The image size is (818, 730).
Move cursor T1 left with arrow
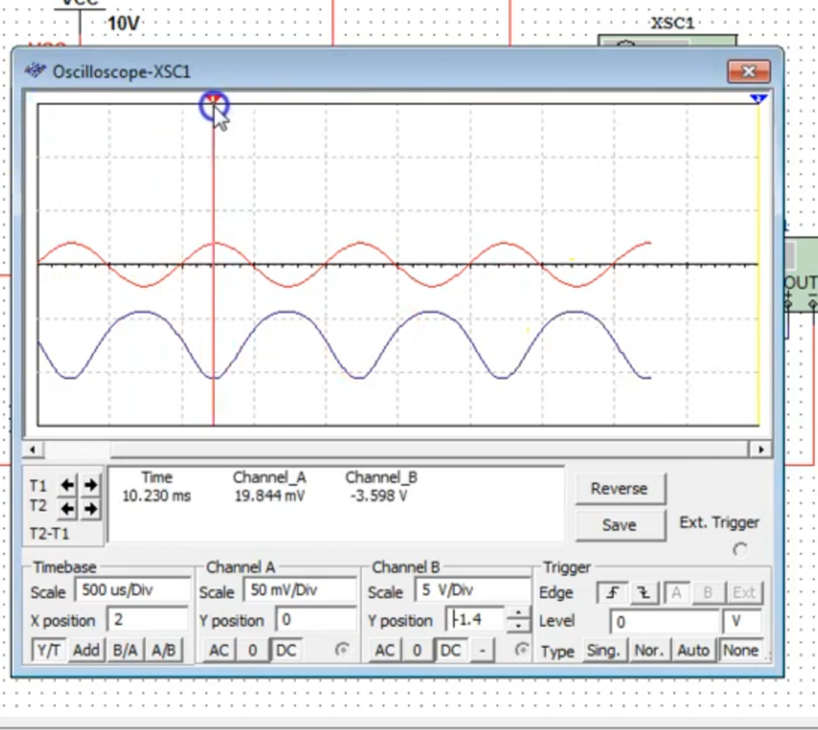pyautogui.click(x=67, y=485)
